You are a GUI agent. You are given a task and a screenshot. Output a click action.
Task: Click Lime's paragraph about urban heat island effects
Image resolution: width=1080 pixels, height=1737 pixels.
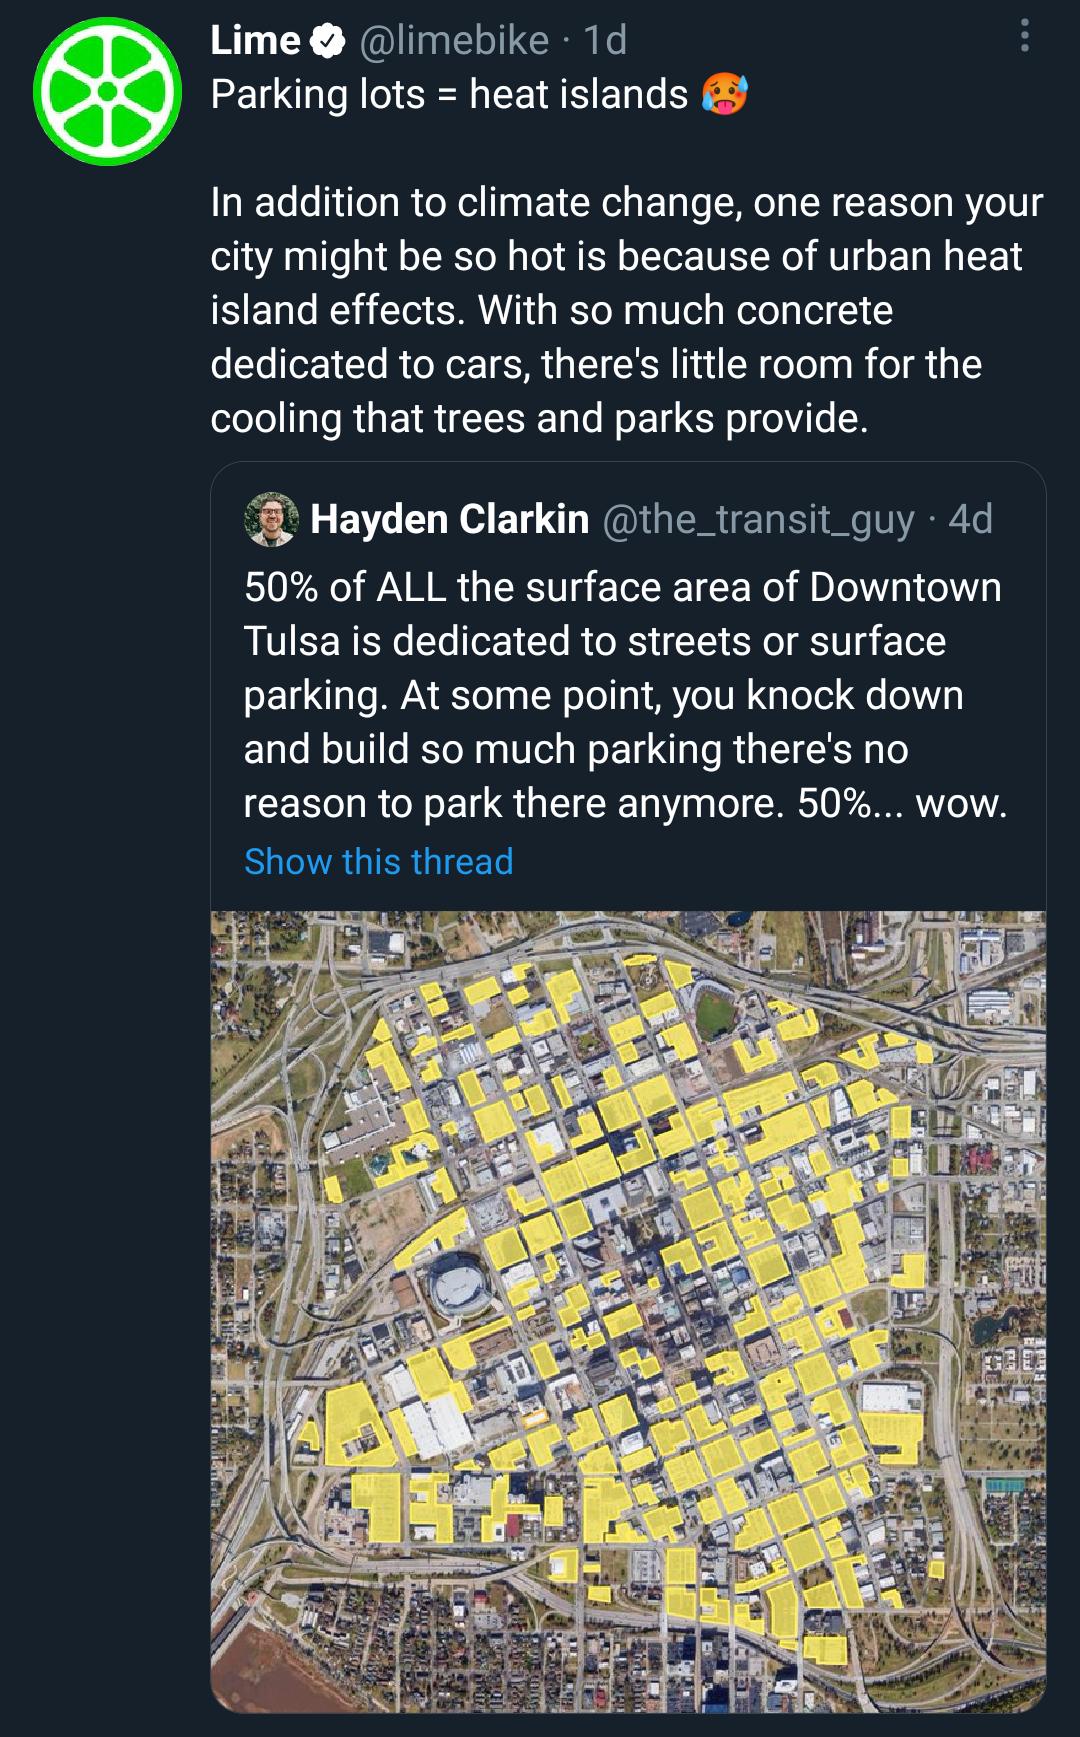[x=626, y=310]
